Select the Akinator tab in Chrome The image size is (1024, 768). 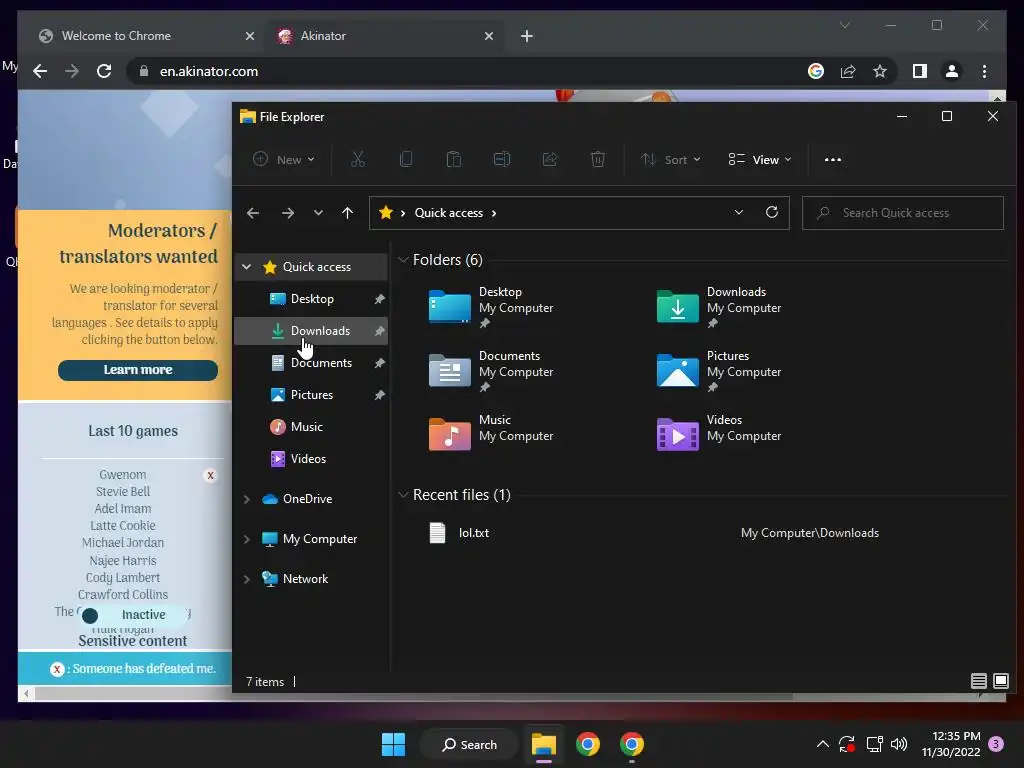click(385, 36)
